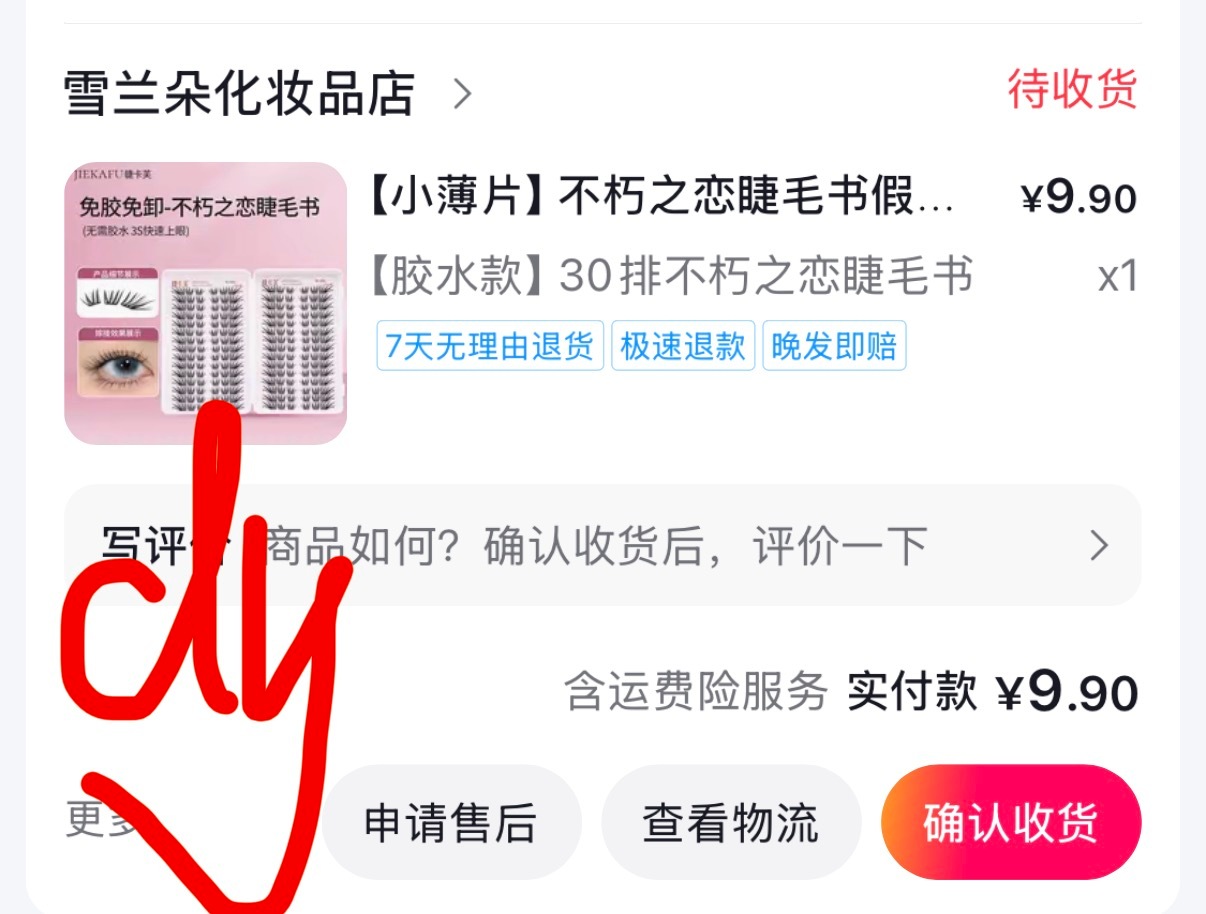Tap the 待收货 order status label

pyautogui.click(x=1072, y=89)
